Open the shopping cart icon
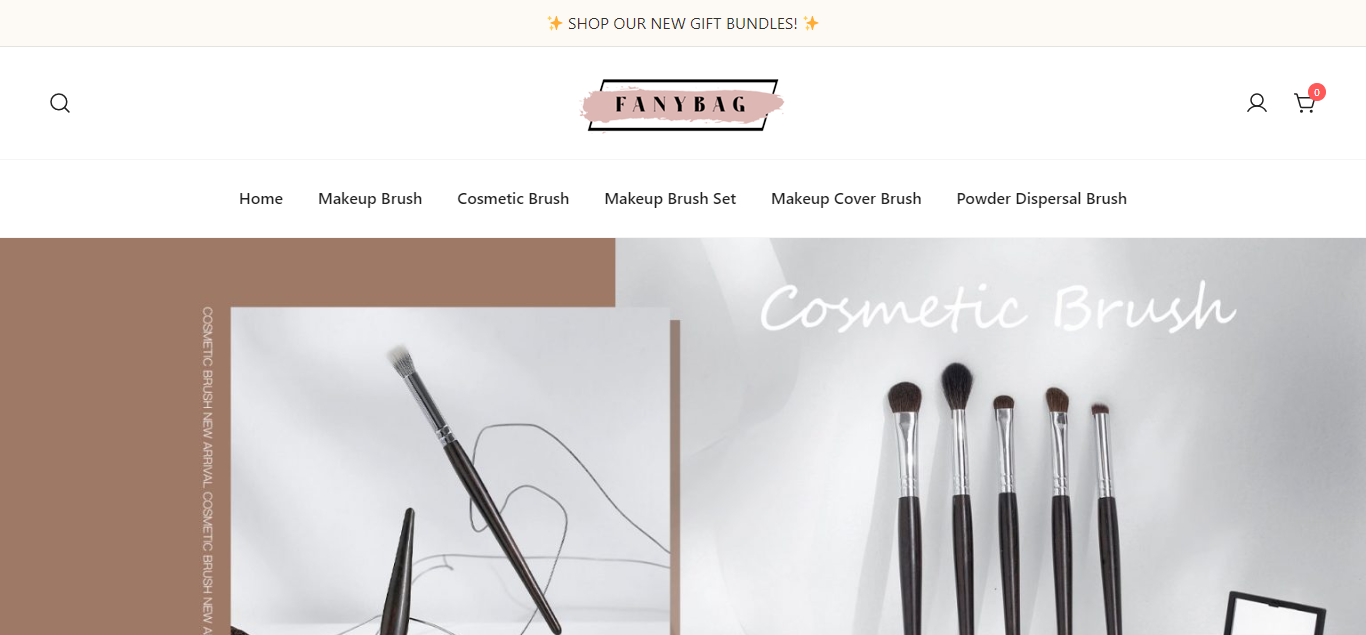Image resolution: width=1366 pixels, height=635 pixels. pos(1305,103)
